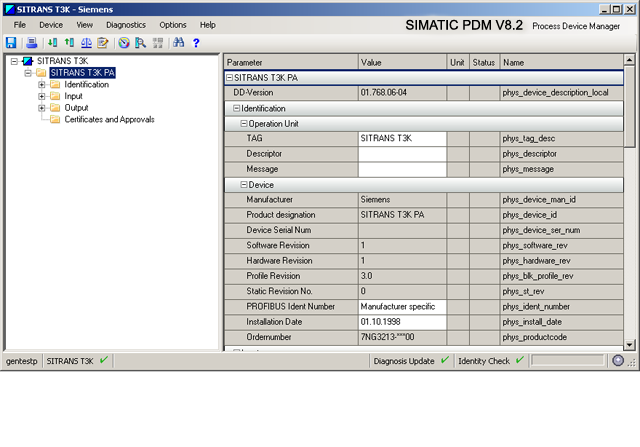Click the parameter table vertical scrollbar

click(629, 200)
